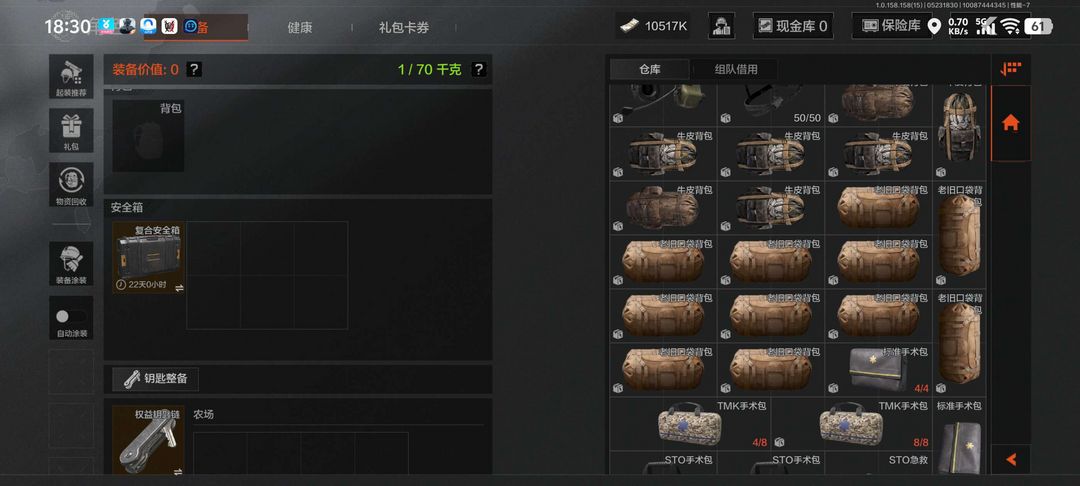Click the swap arrows on 权益钥匙链

pos(178,472)
